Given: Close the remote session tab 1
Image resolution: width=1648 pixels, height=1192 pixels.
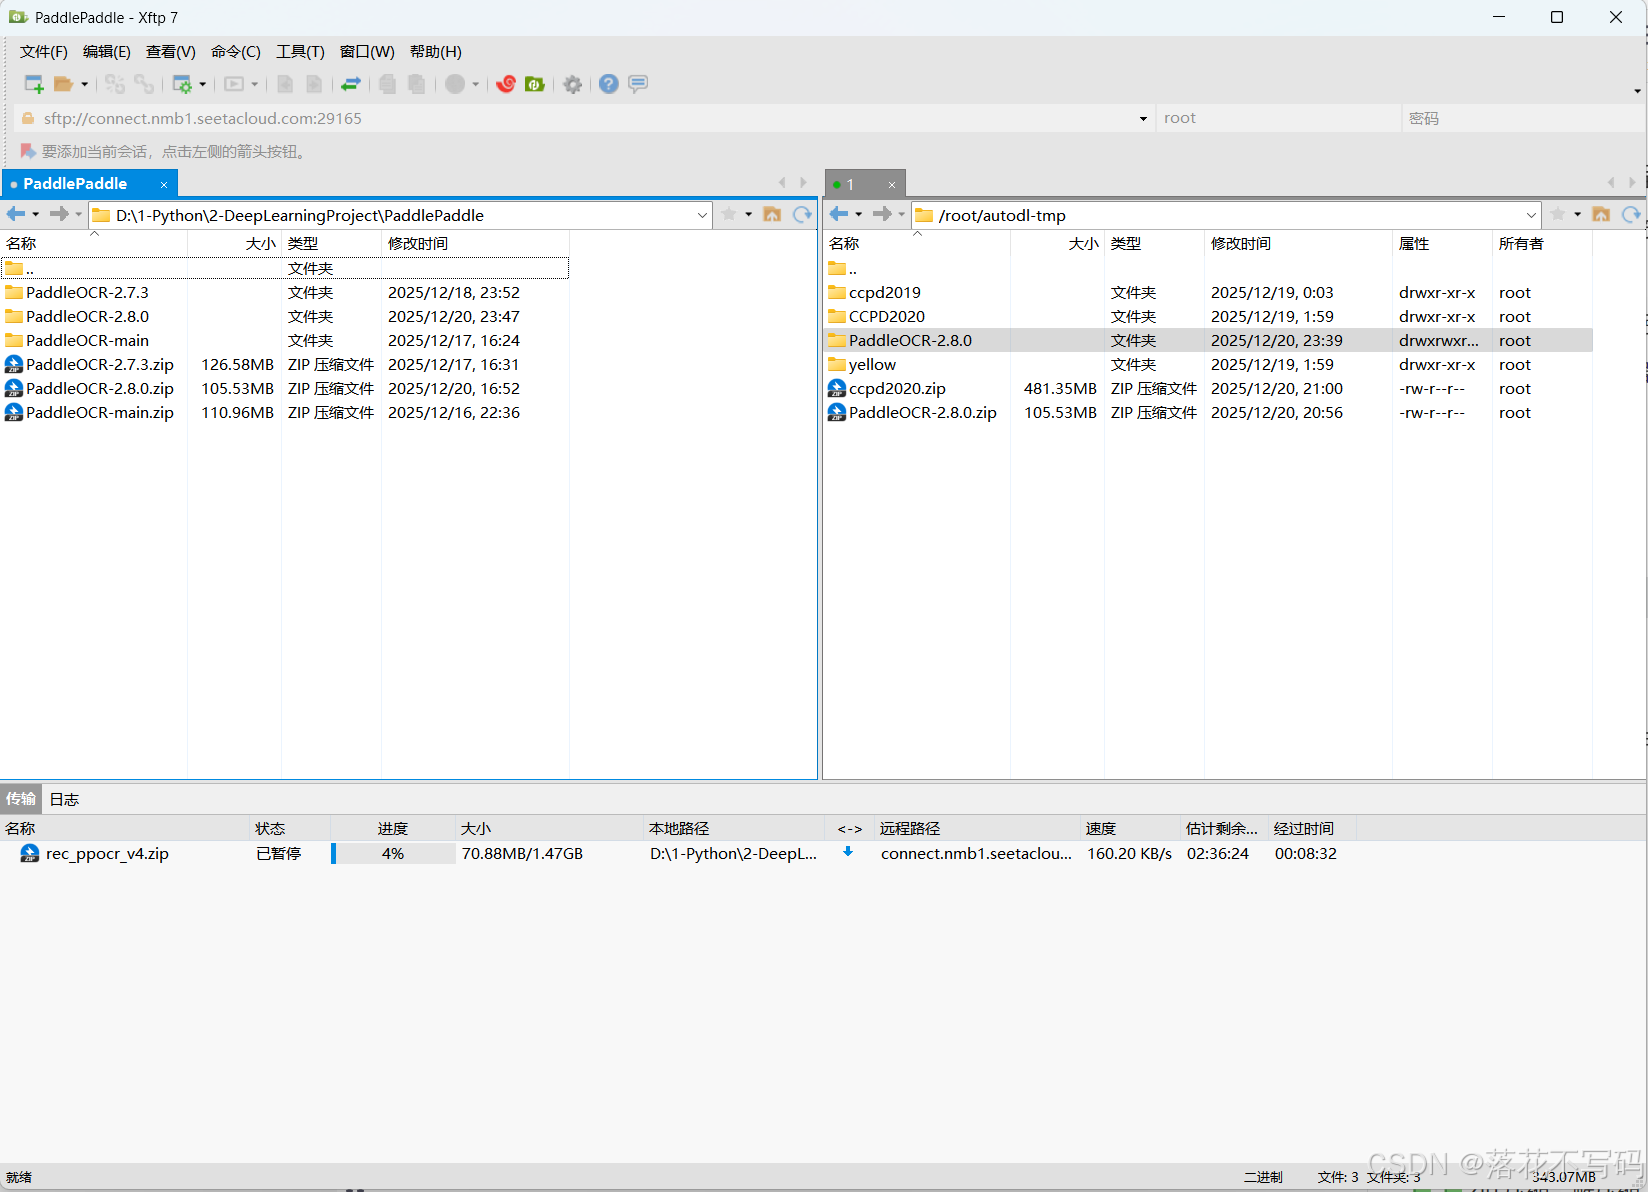Looking at the screenshot, I should [892, 184].
